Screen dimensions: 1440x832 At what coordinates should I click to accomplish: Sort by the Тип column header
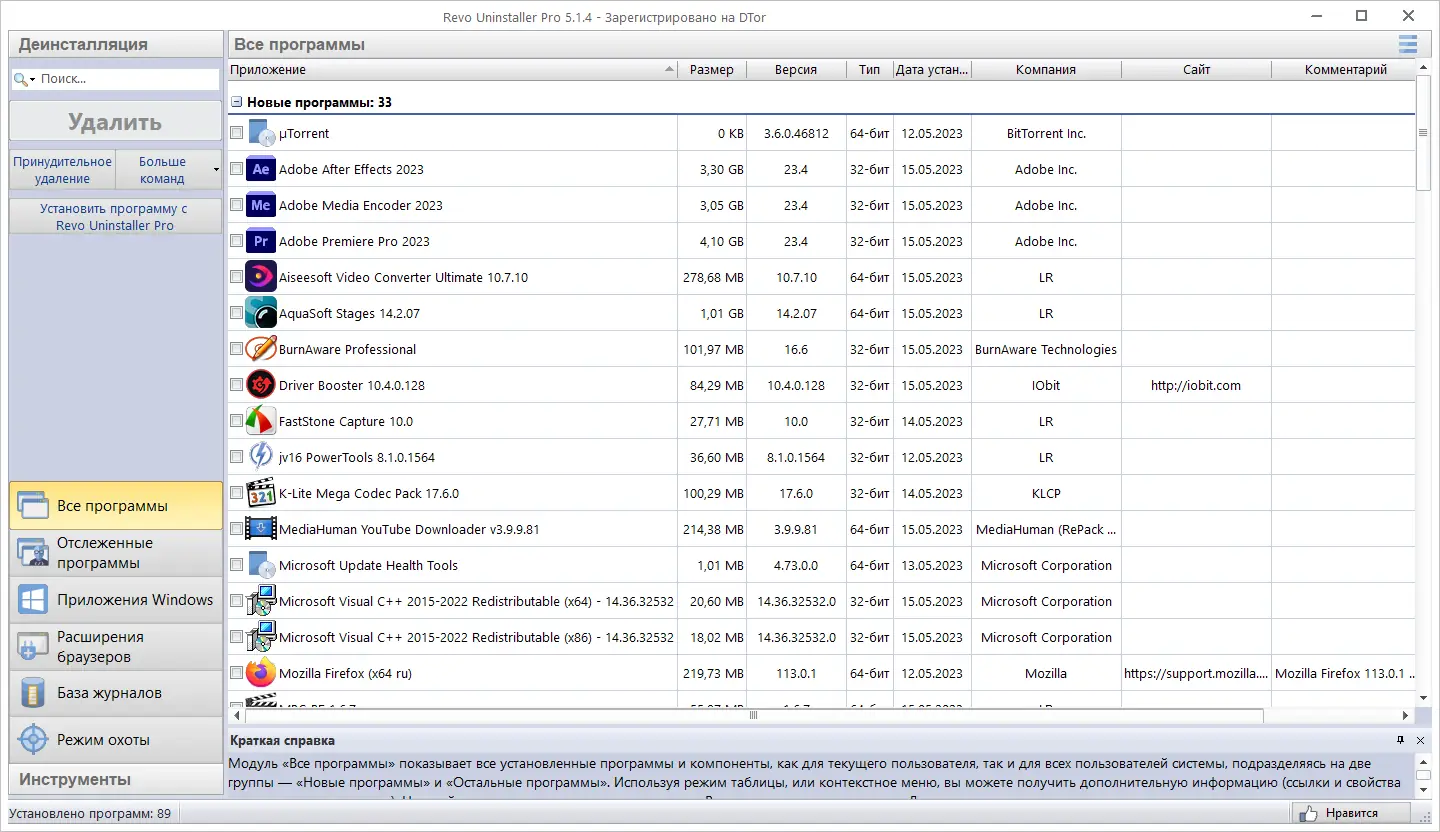click(869, 70)
